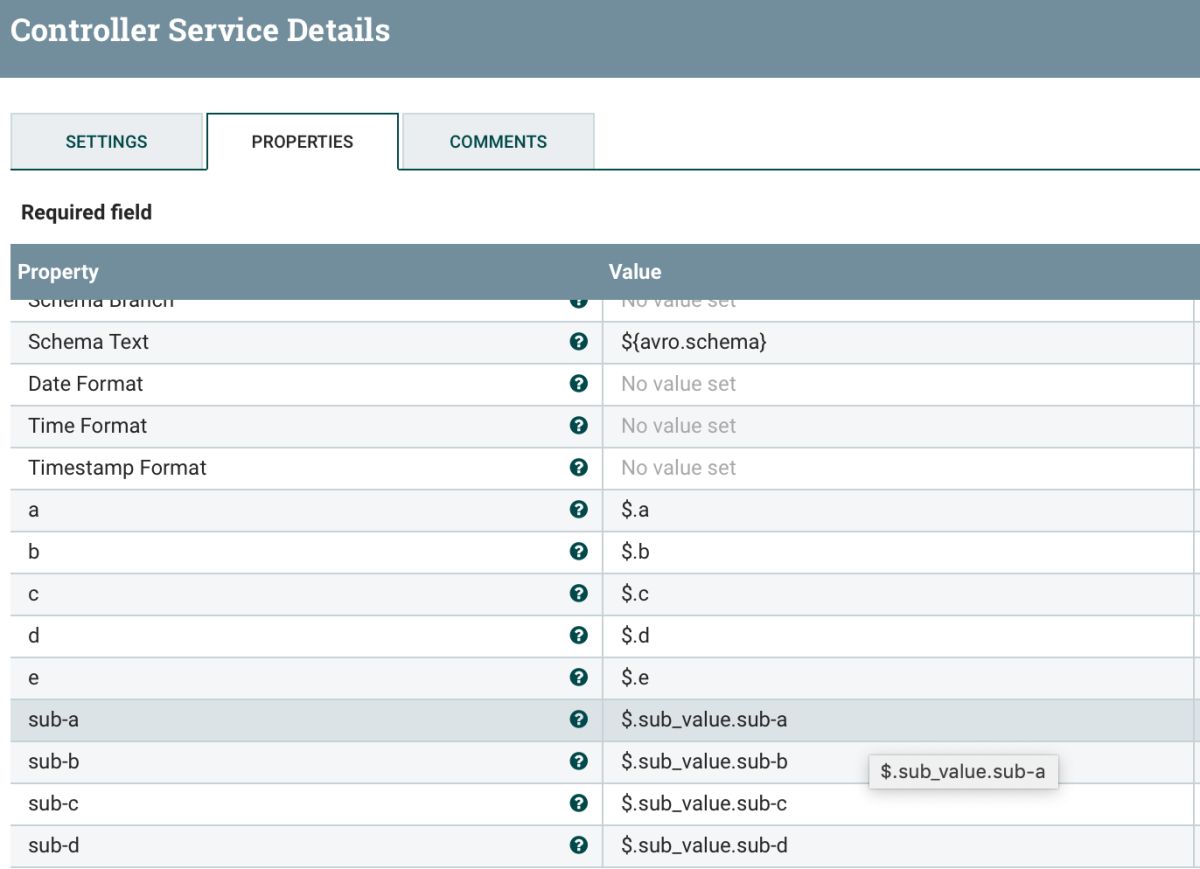
Task: Edit the $.a value cell
Action: click(x=898, y=510)
